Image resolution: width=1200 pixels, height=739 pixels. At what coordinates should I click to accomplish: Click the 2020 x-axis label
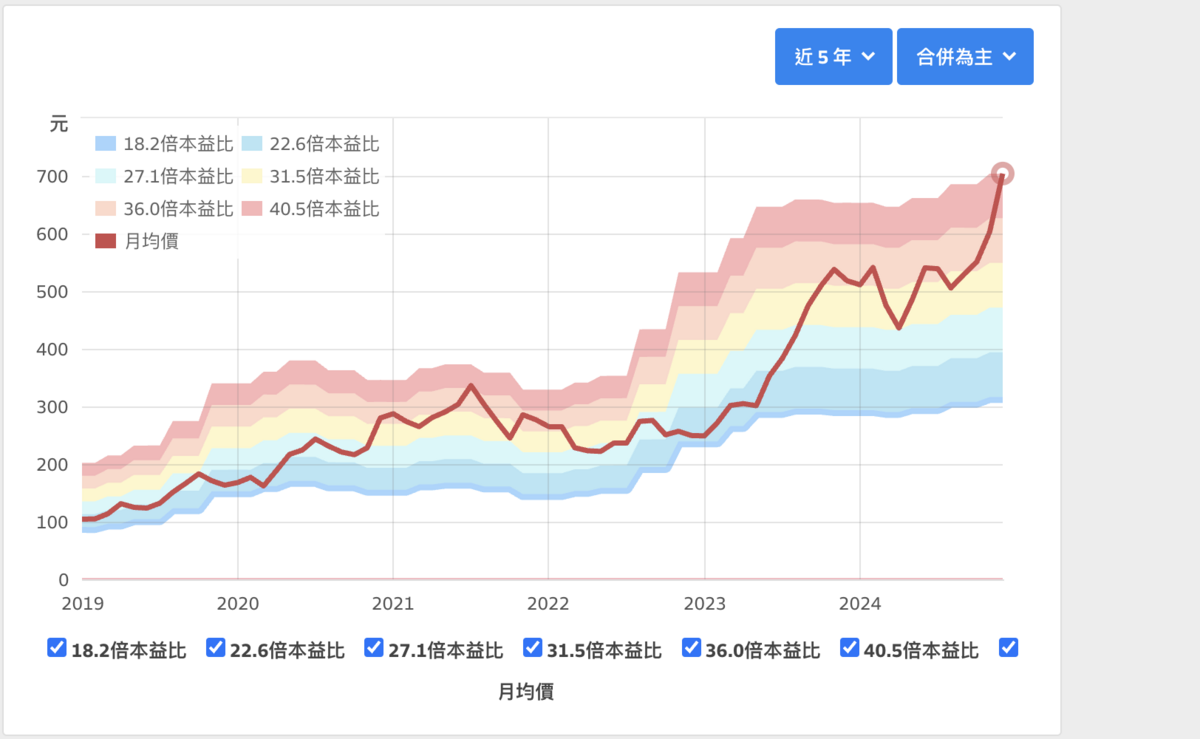[x=237, y=604]
